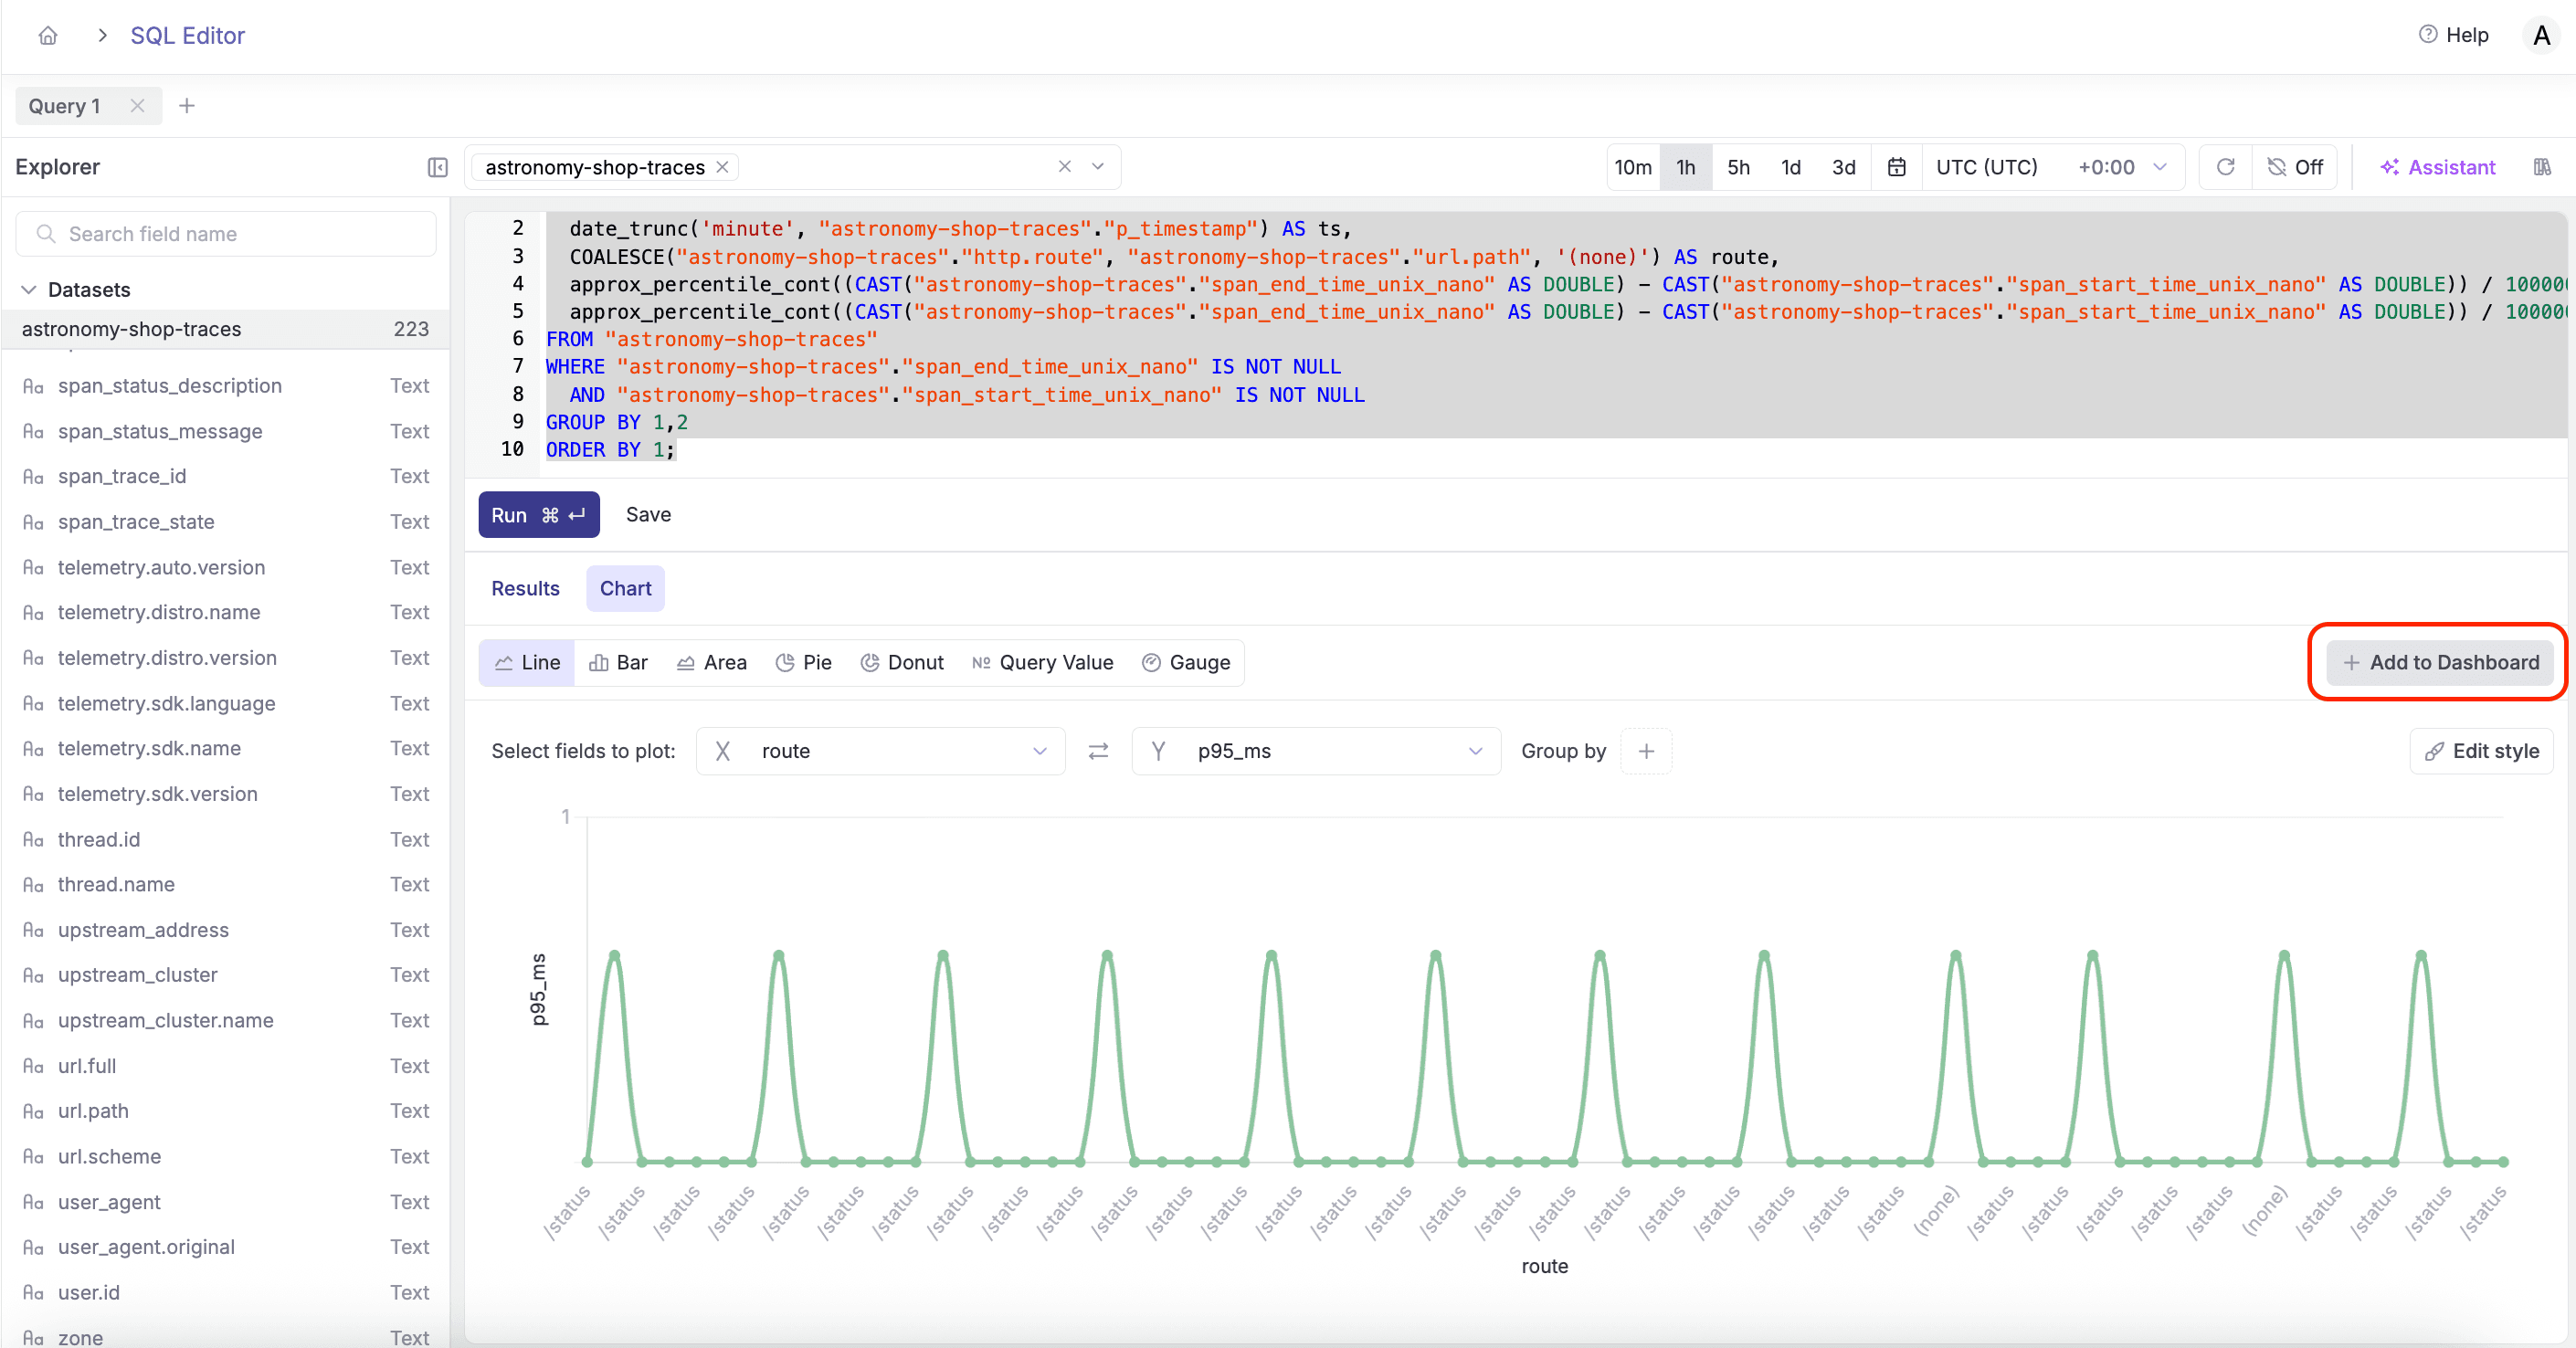The width and height of the screenshot is (2576, 1348).
Task: Select the 10m time range
Action: click(x=1633, y=167)
